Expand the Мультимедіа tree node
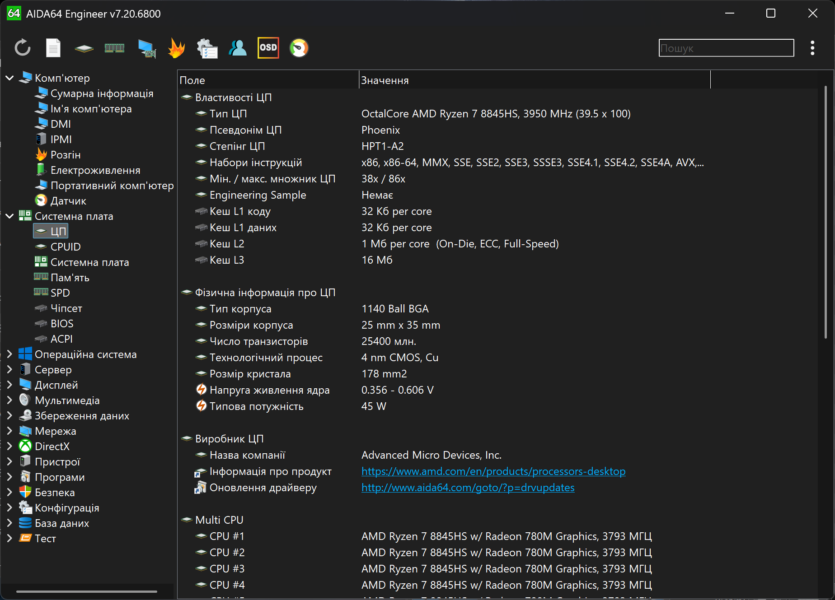The height and width of the screenshot is (600, 835). [x=10, y=400]
